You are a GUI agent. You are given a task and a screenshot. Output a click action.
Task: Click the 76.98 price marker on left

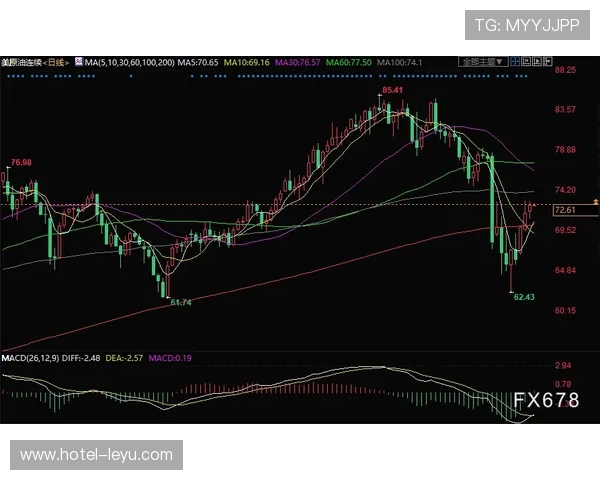coord(21,162)
